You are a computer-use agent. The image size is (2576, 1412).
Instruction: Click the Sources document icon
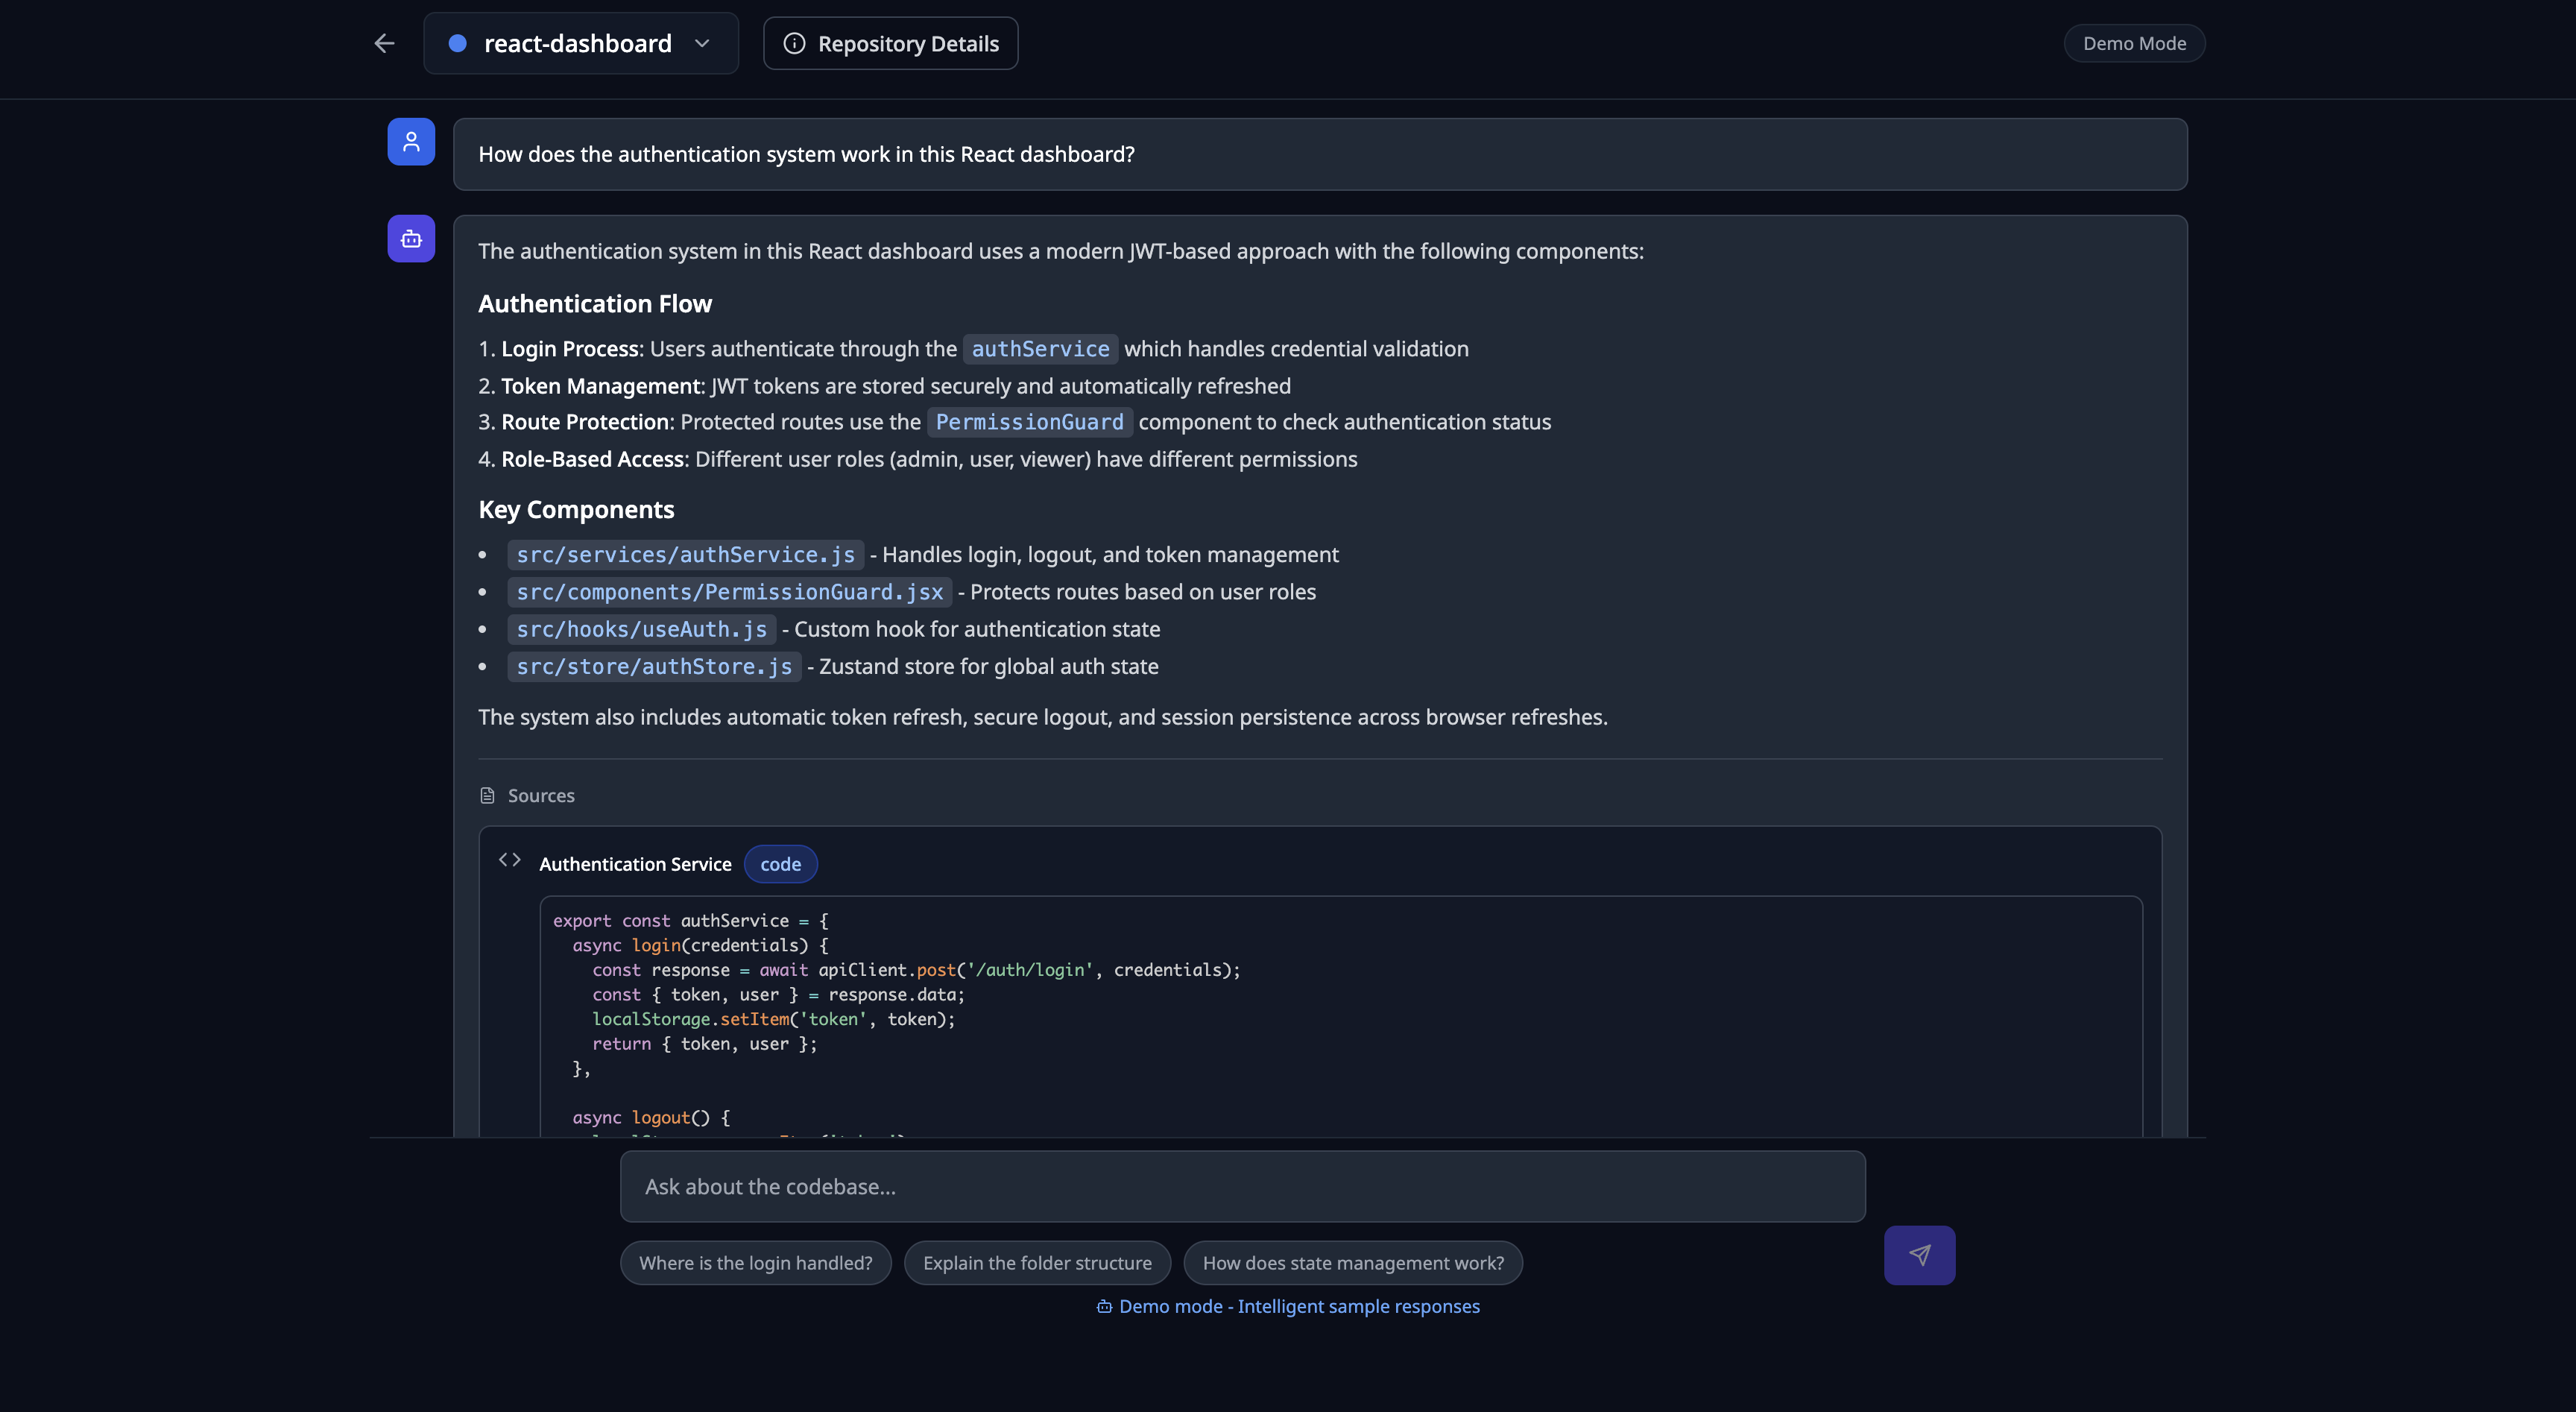[487, 795]
